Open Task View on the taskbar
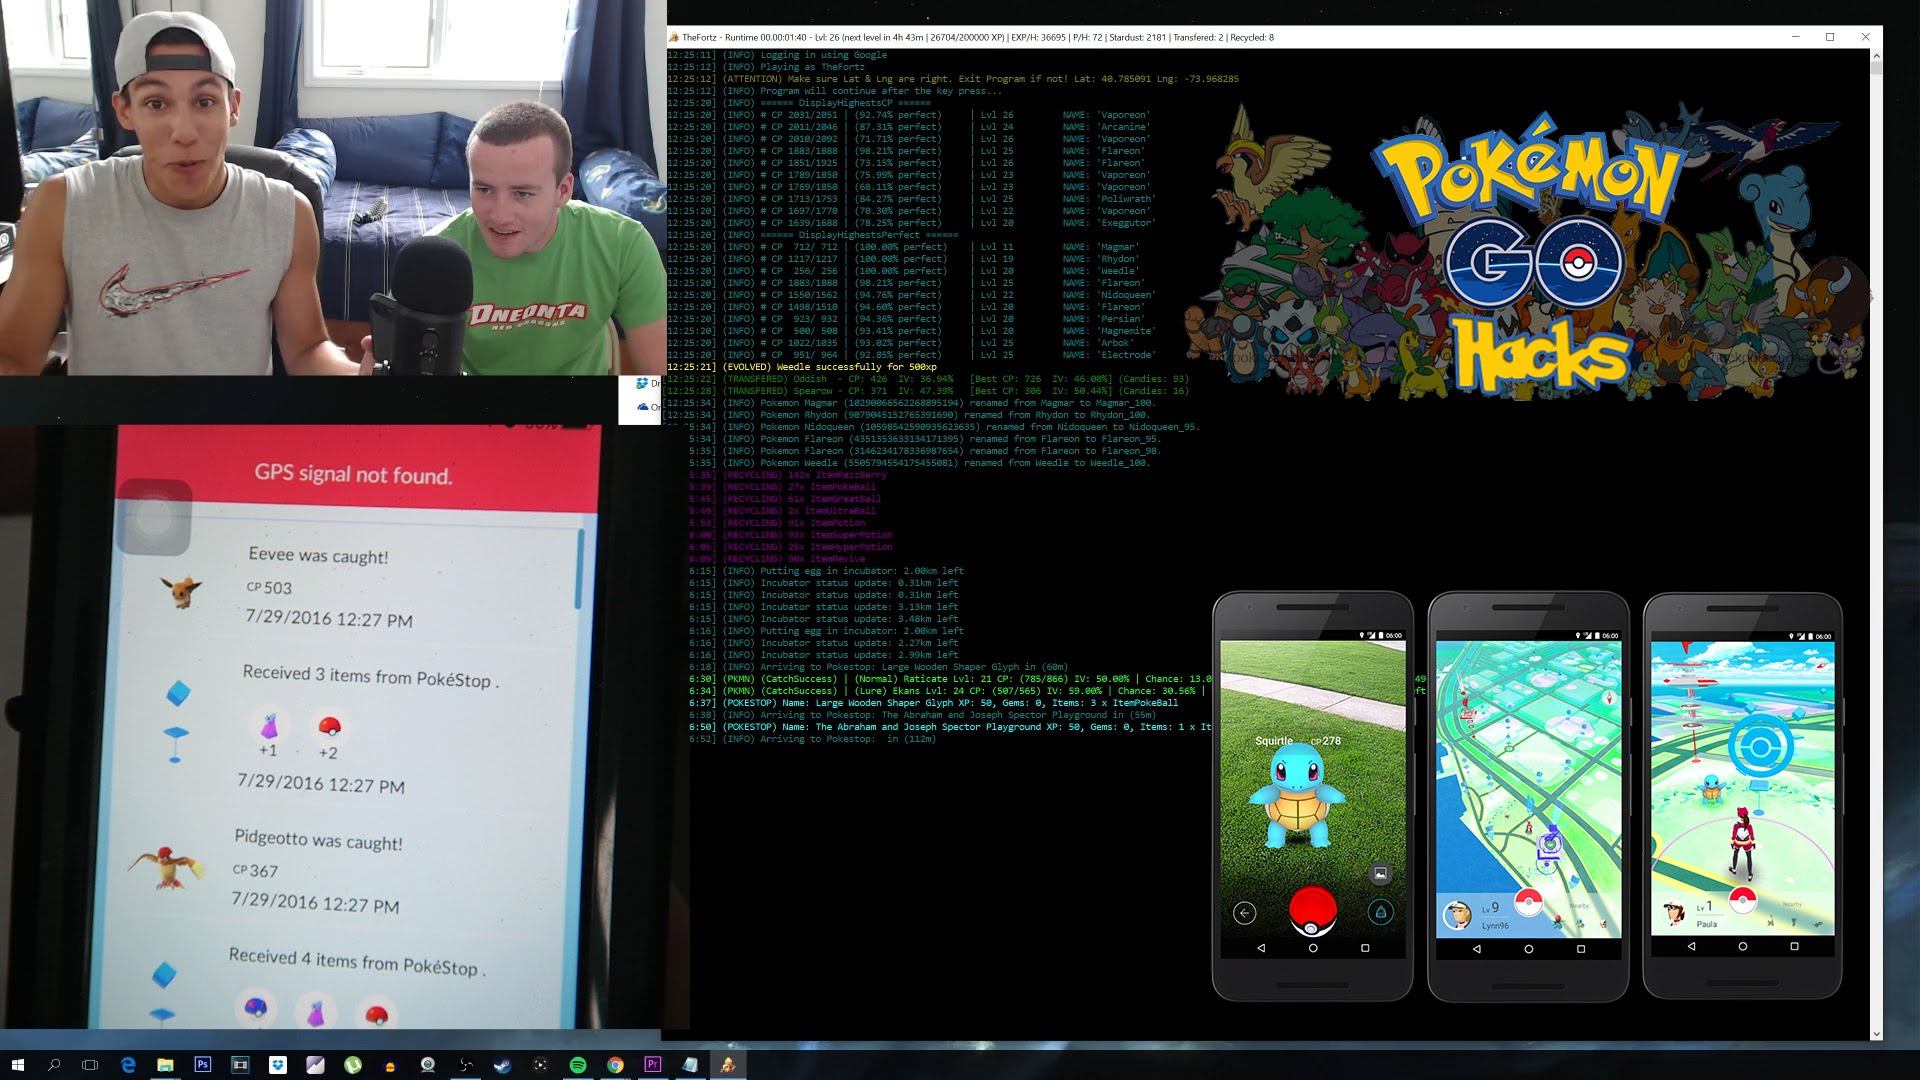The height and width of the screenshot is (1080, 1920). click(90, 1065)
